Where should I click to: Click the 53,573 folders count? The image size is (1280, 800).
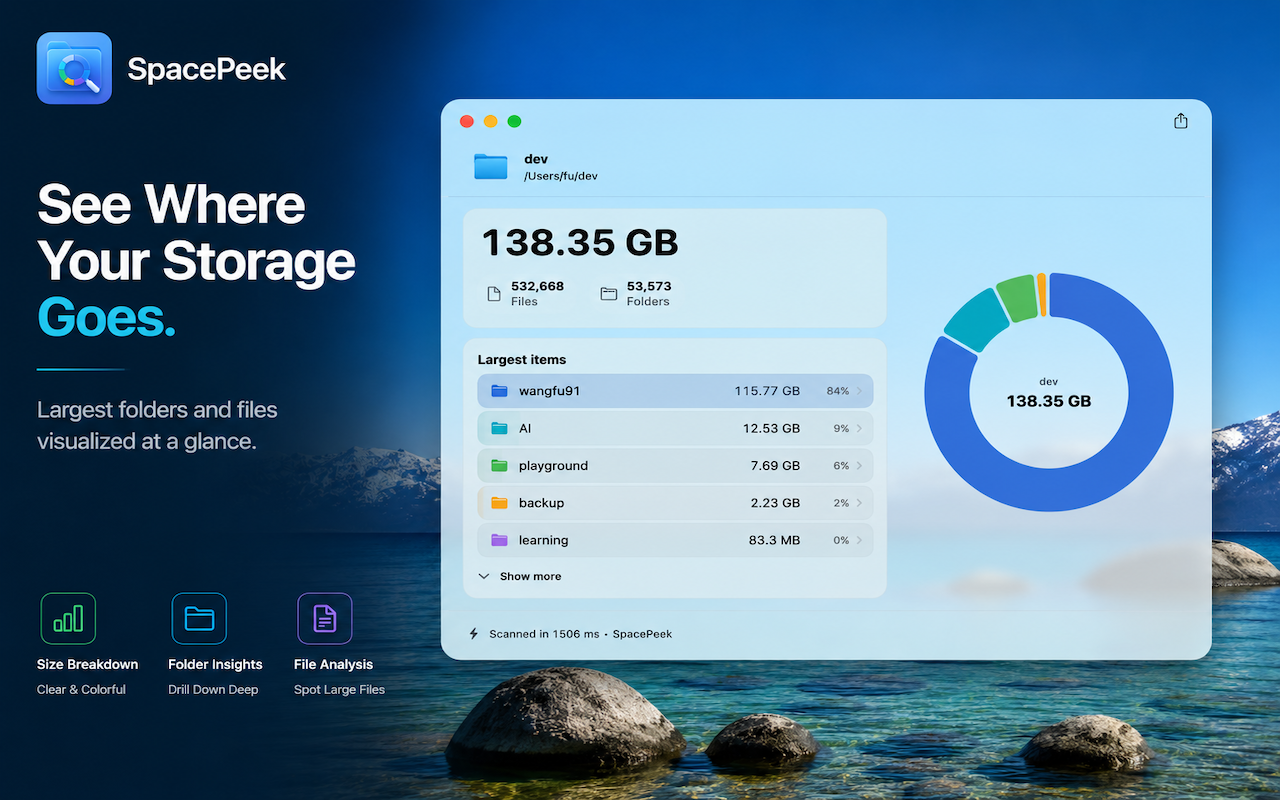click(649, 286)
